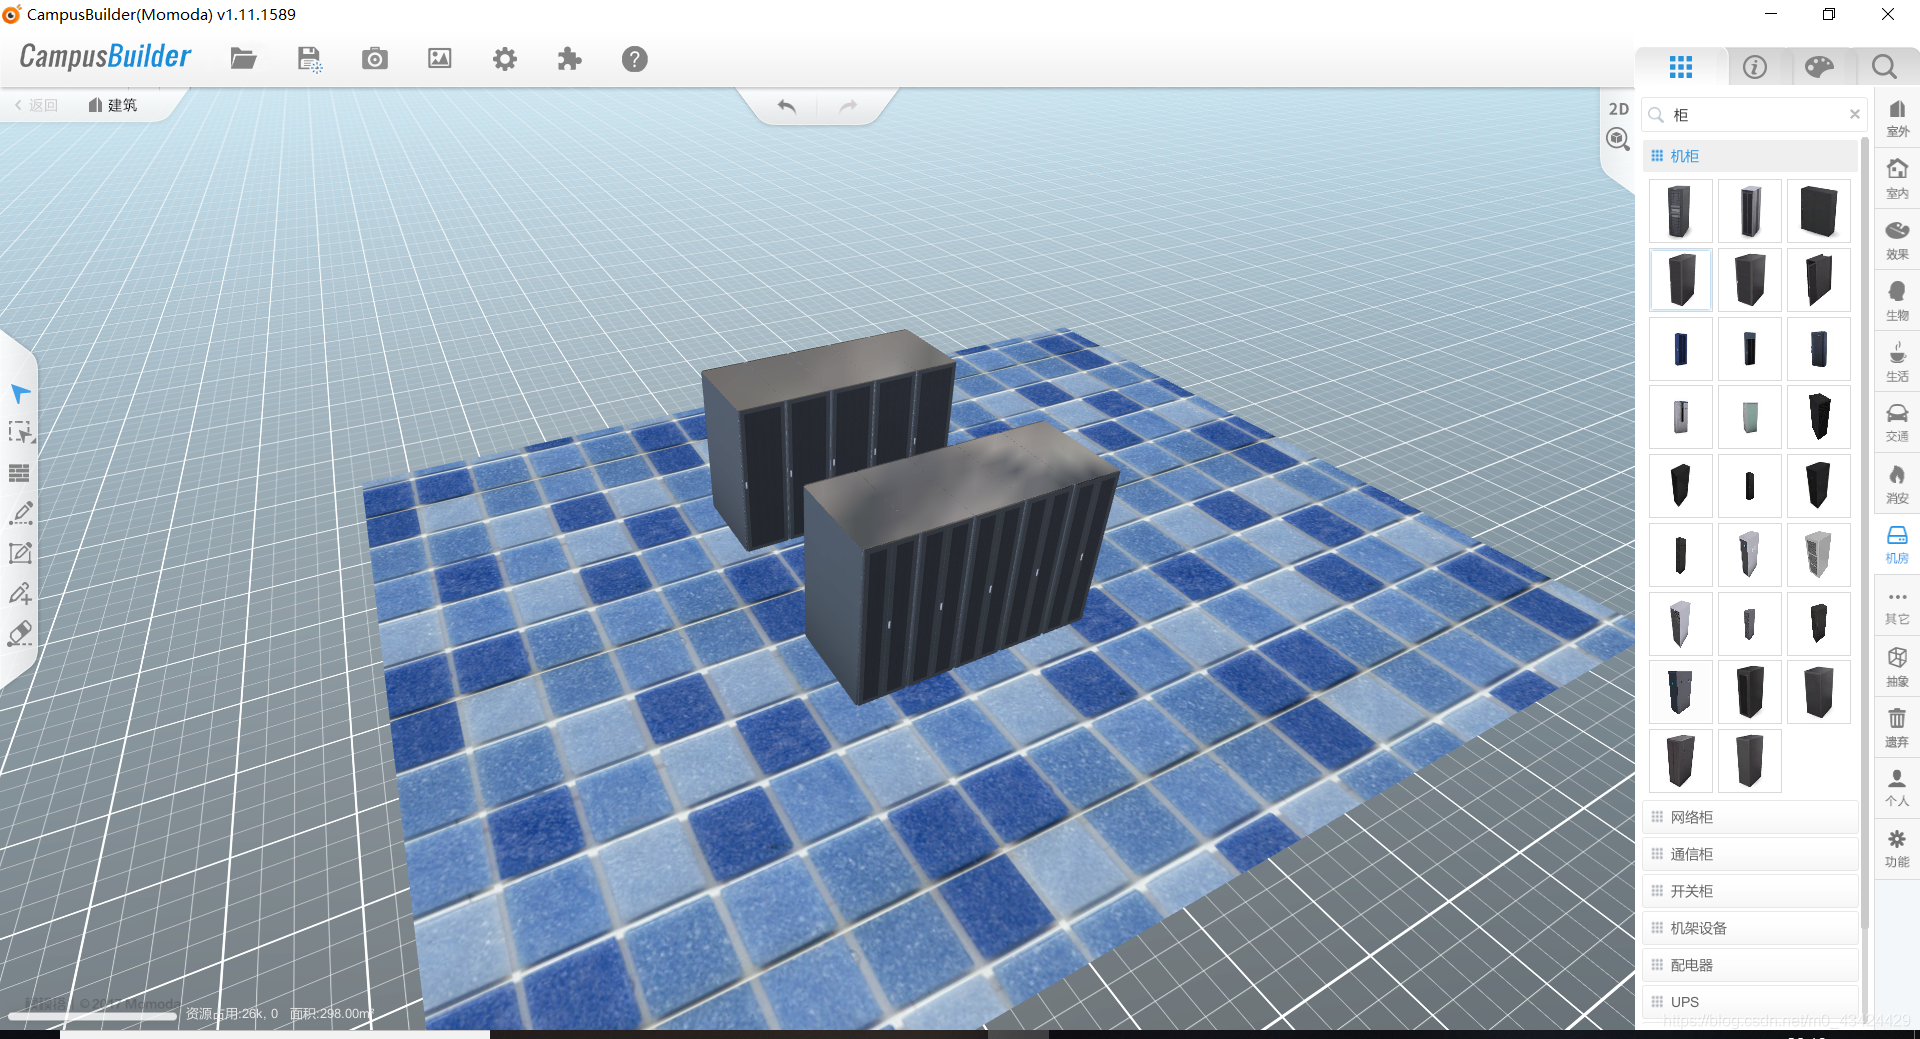Select the arrow pointer tool

[20, 393]
